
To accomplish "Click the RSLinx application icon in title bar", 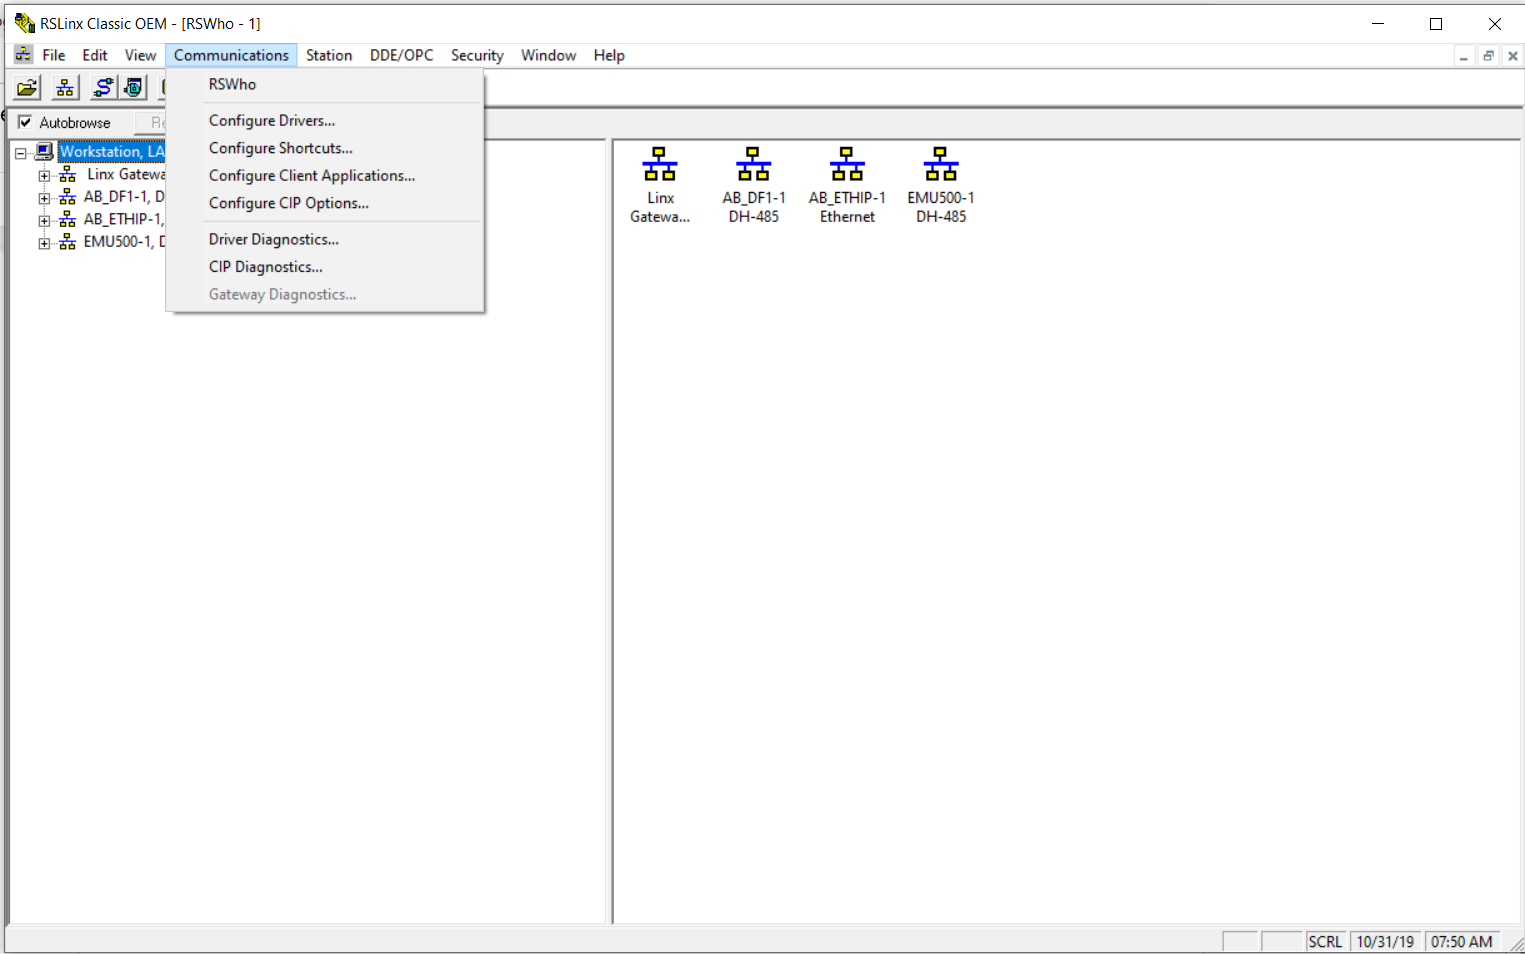I will (24, 23).
